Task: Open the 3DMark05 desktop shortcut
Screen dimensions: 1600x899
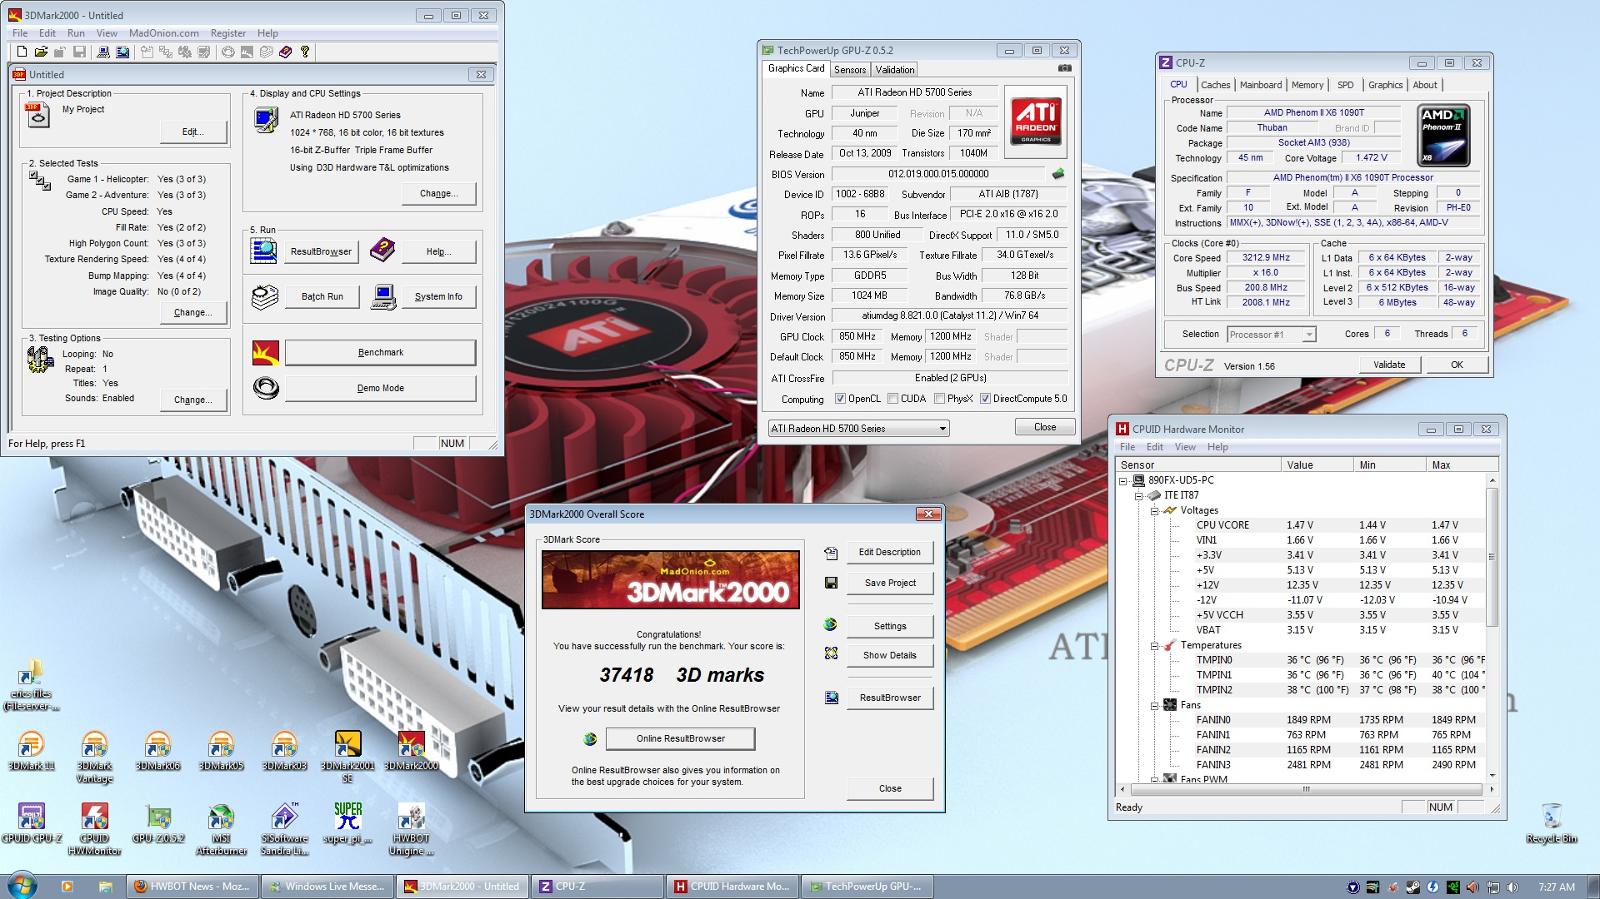Action: click(221, 752)
